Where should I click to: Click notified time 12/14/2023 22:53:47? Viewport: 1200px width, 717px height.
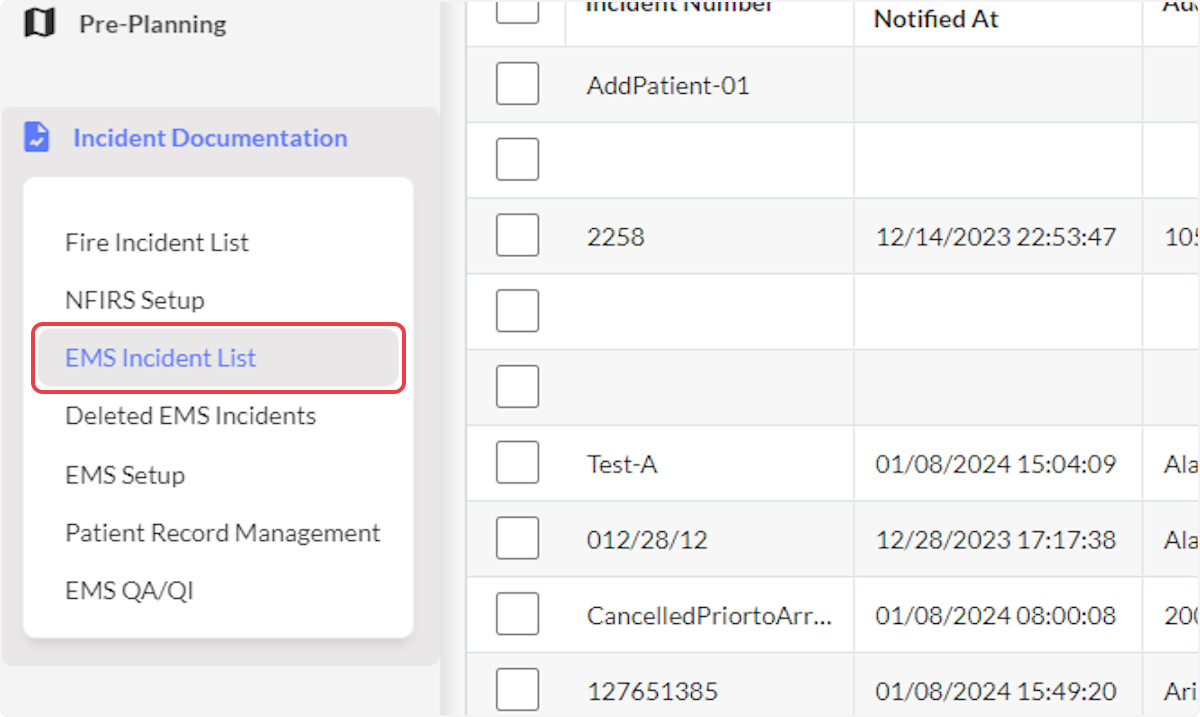point(996,237)
